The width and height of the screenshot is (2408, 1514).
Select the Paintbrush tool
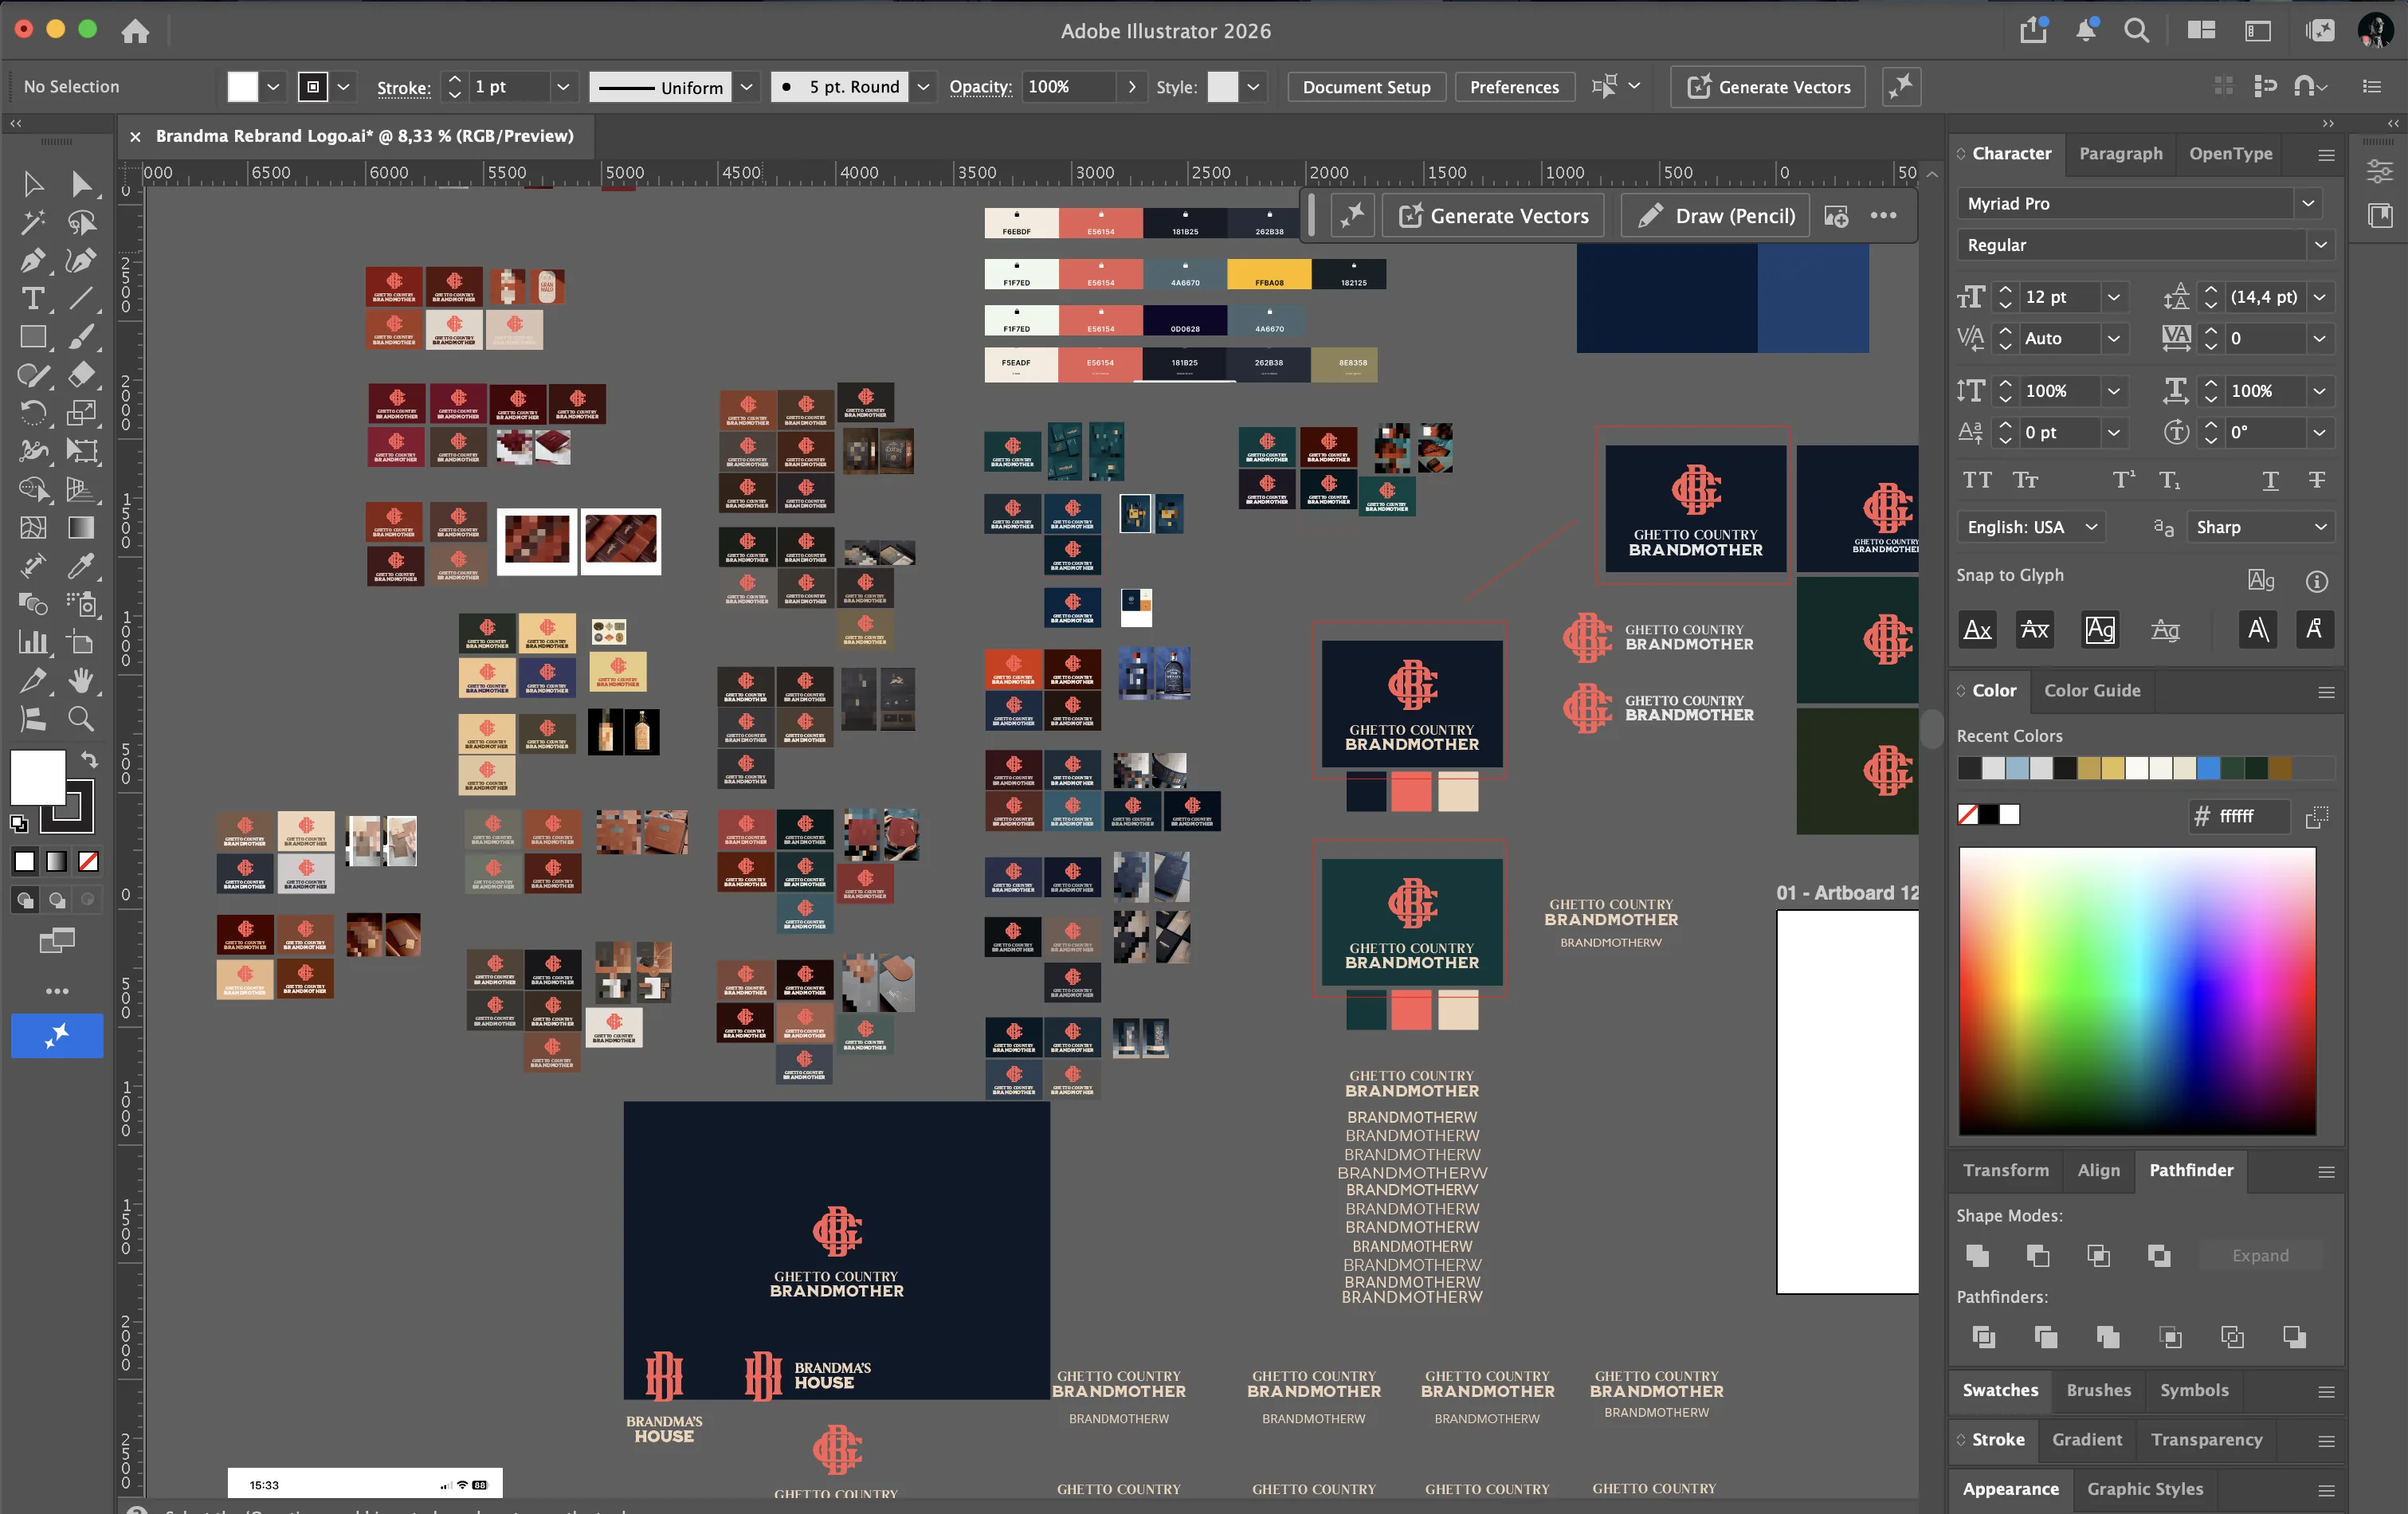click(x=82, y=337)
